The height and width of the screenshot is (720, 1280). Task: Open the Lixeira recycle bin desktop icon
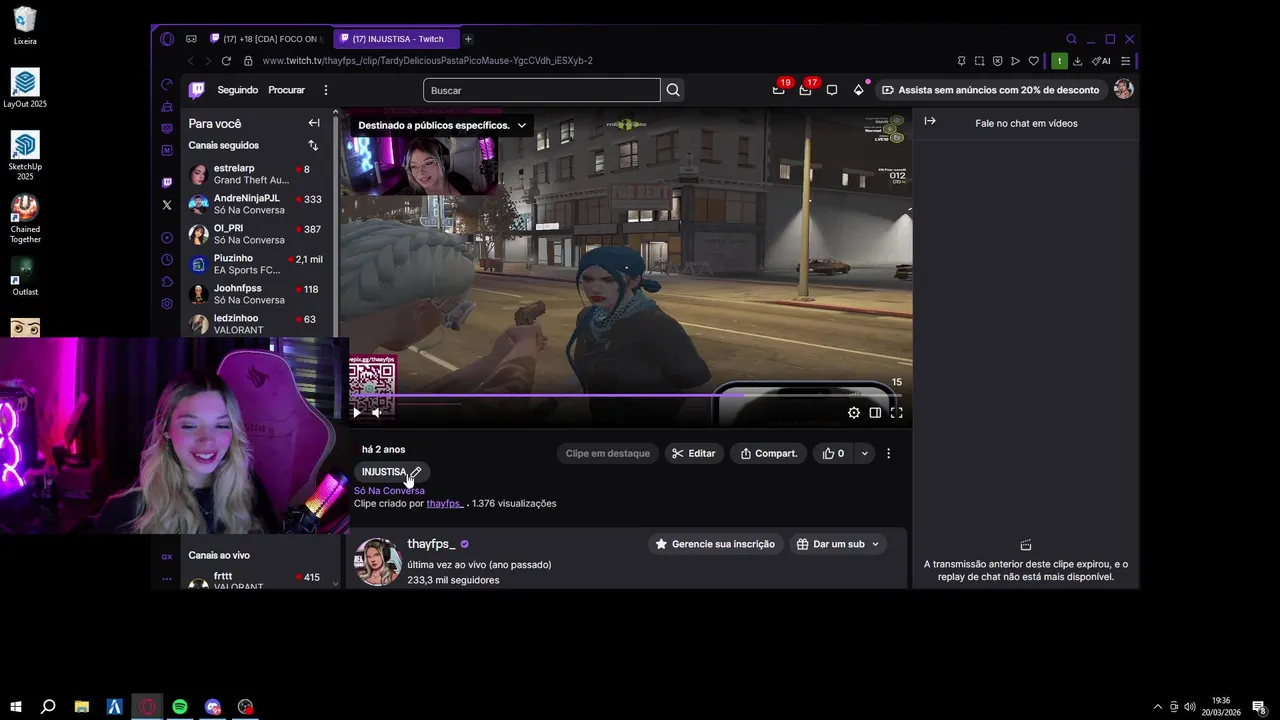(25, 26)
